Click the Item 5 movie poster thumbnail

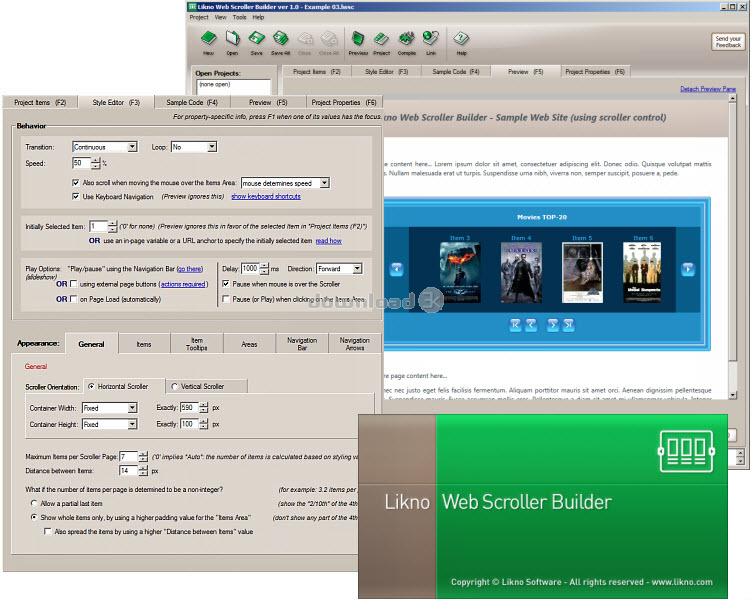tap(582, 272)
